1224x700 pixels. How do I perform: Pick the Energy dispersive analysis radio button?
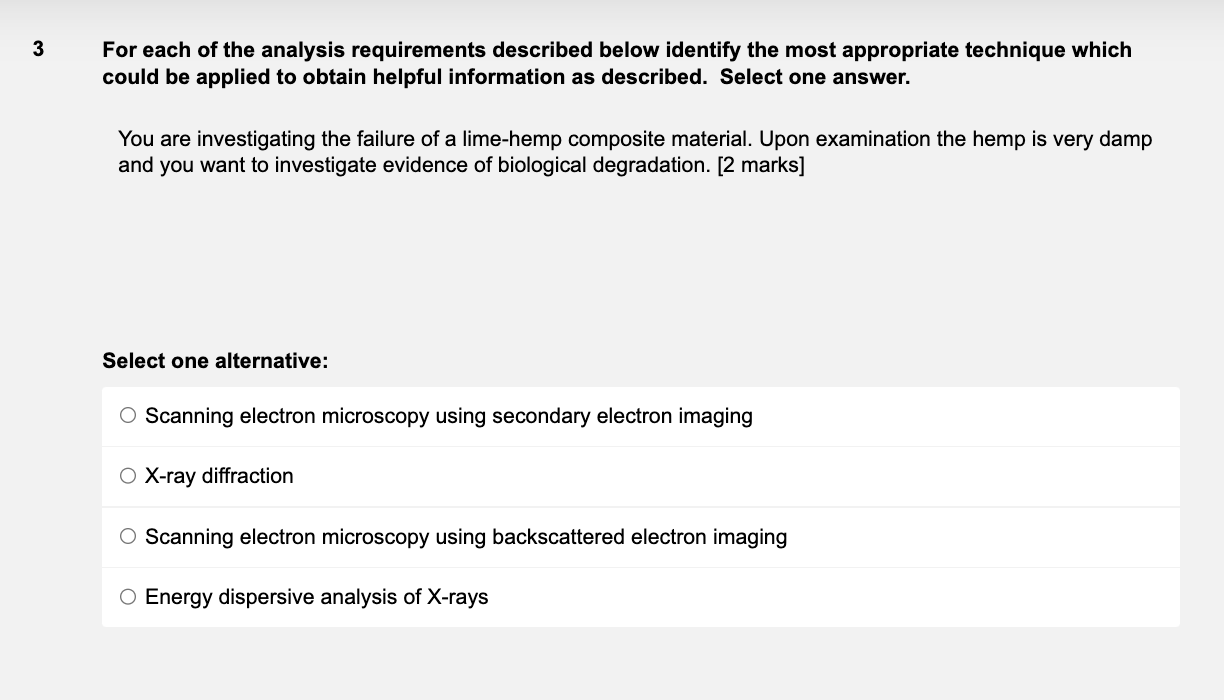point(128,597)
